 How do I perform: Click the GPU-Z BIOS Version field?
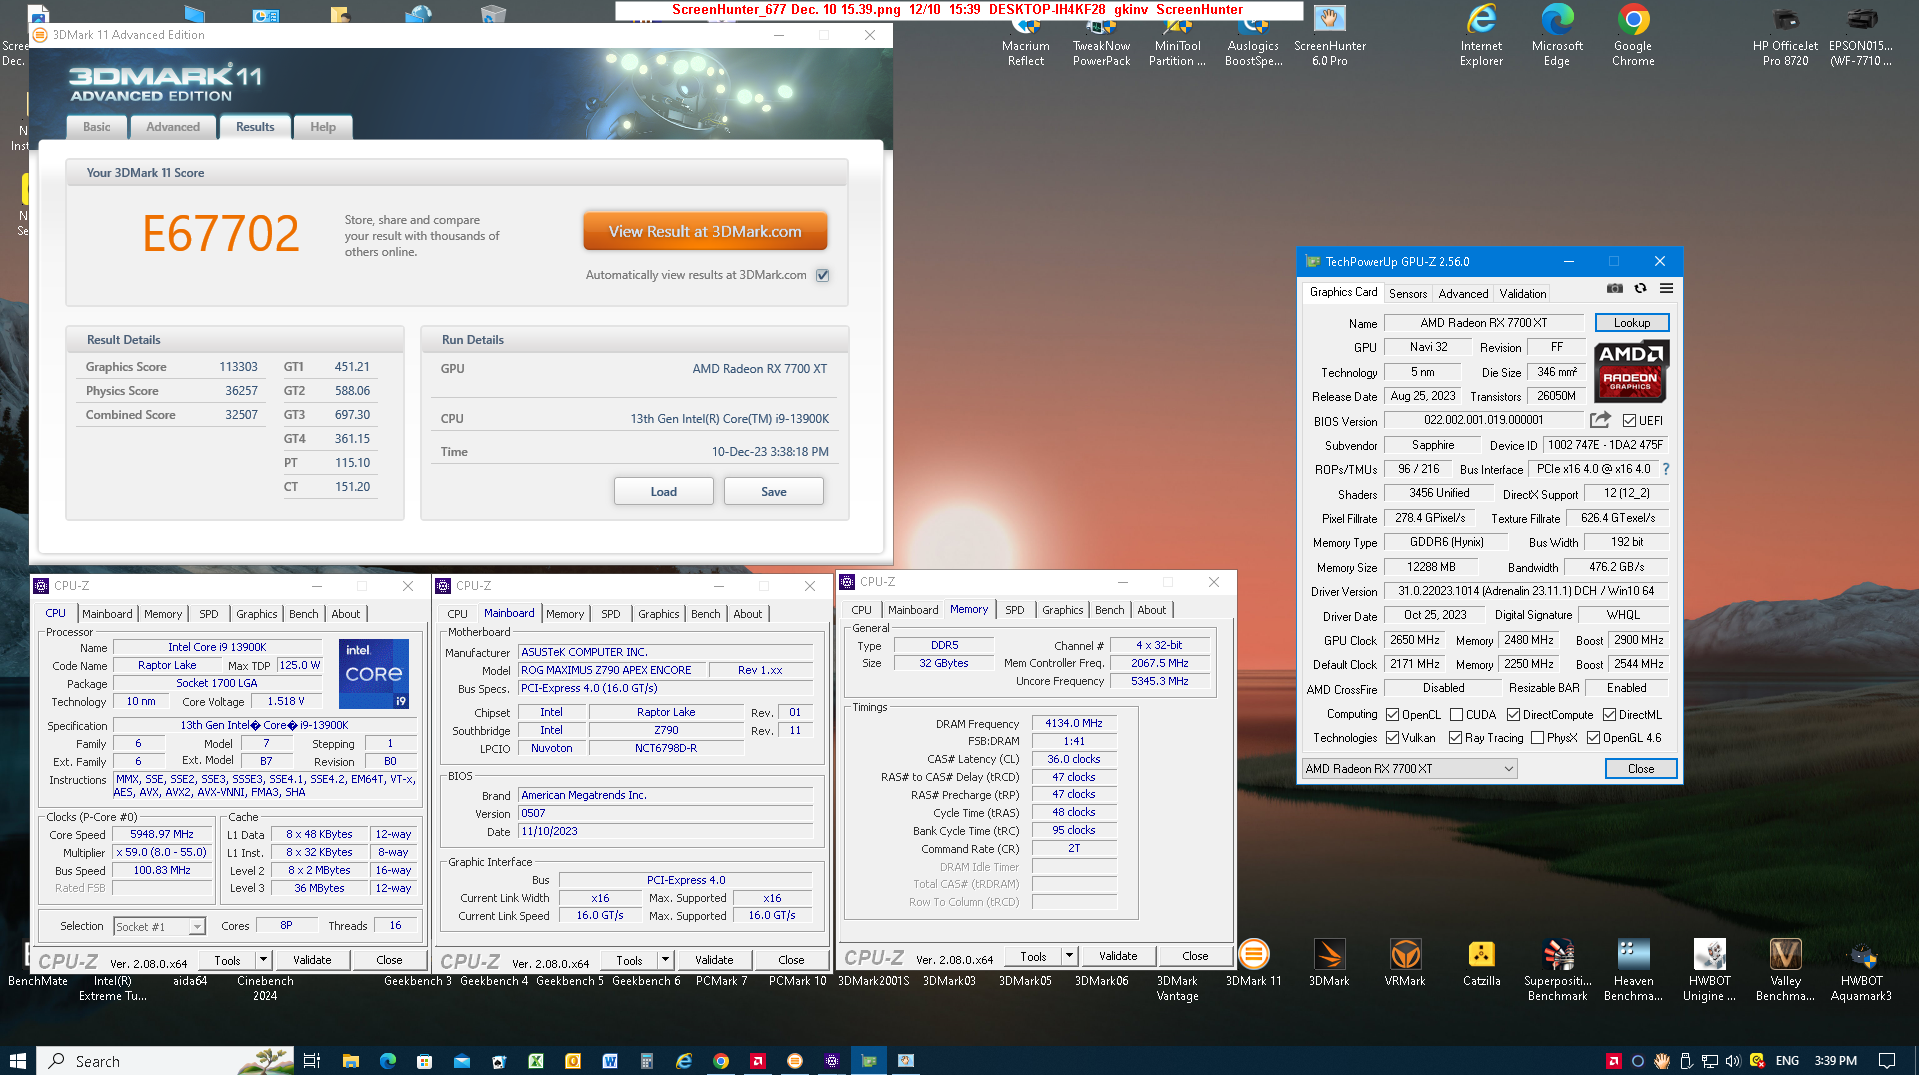[x=1483, y=420]
